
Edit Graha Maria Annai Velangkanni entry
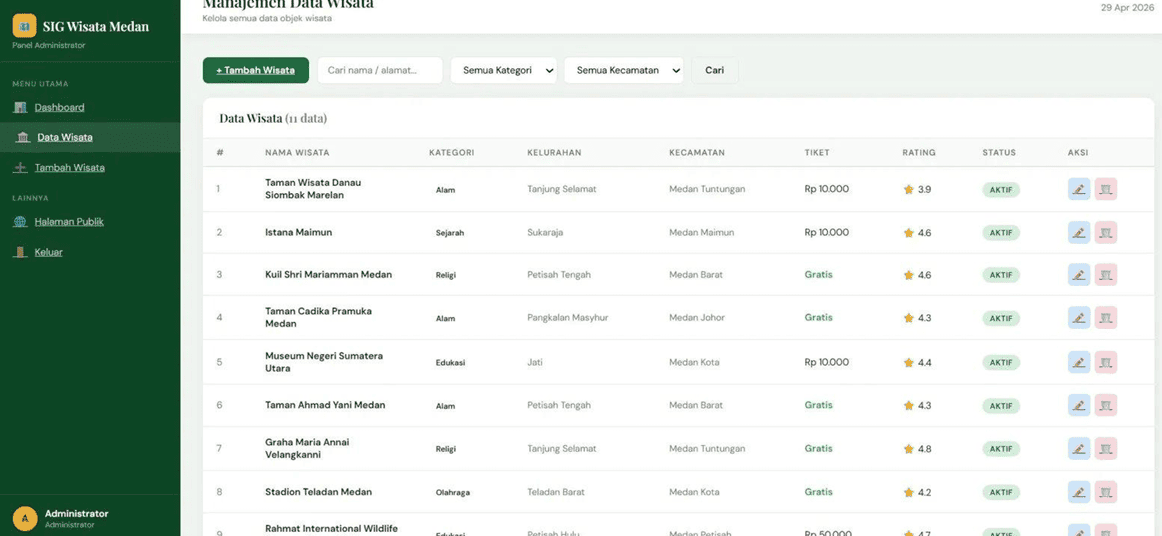[1079, 449]
